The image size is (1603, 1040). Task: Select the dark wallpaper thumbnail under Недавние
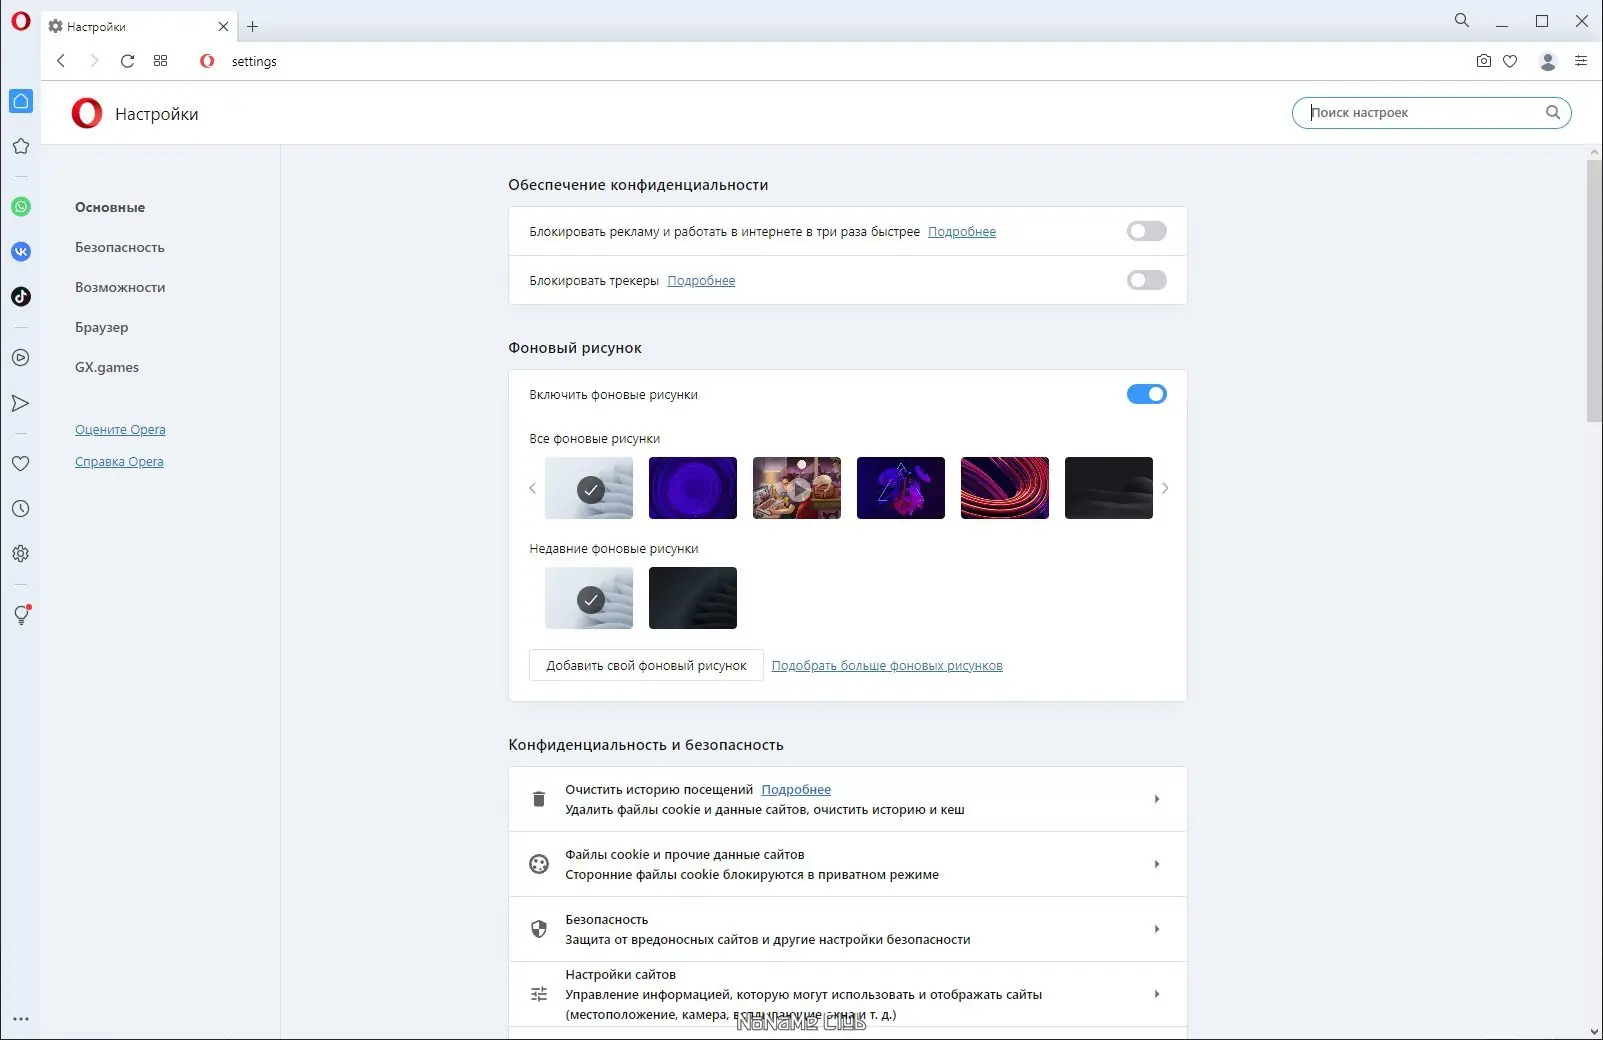pos(693,598)
